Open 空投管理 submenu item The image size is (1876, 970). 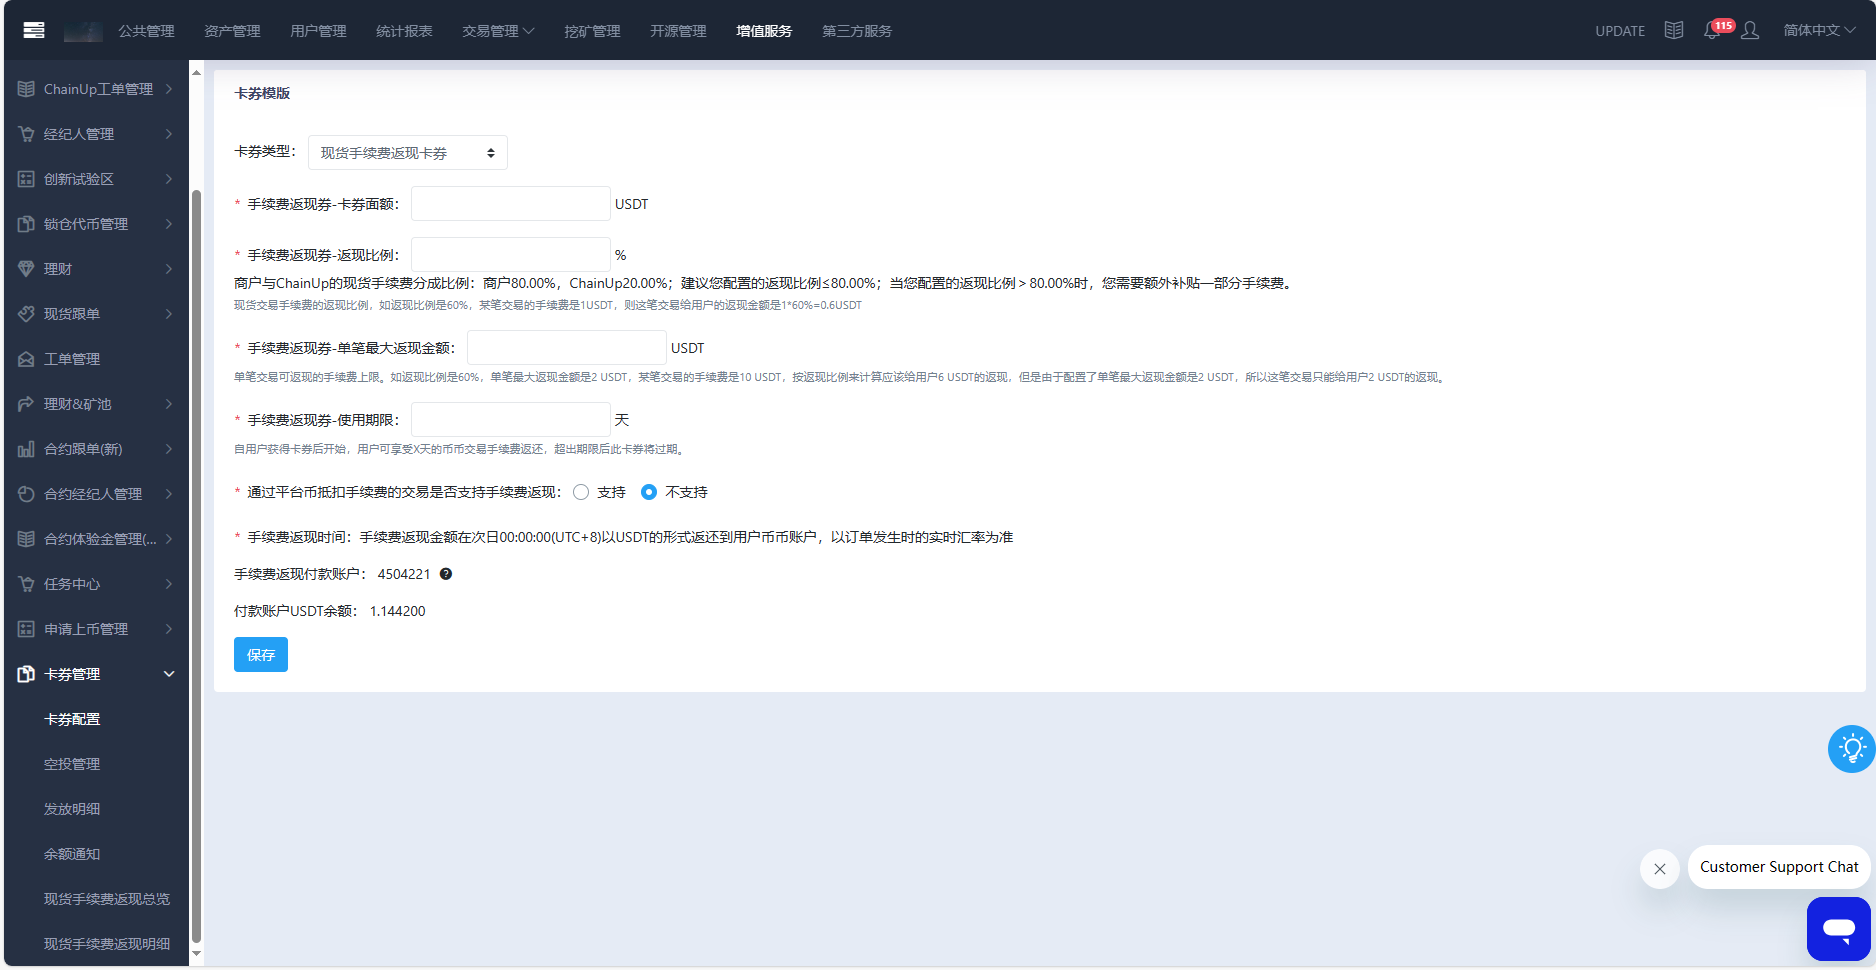coord(72,764)
